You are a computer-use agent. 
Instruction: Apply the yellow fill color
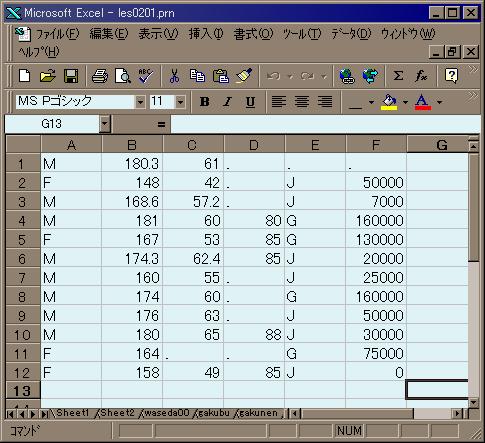(x=389, y=102)
